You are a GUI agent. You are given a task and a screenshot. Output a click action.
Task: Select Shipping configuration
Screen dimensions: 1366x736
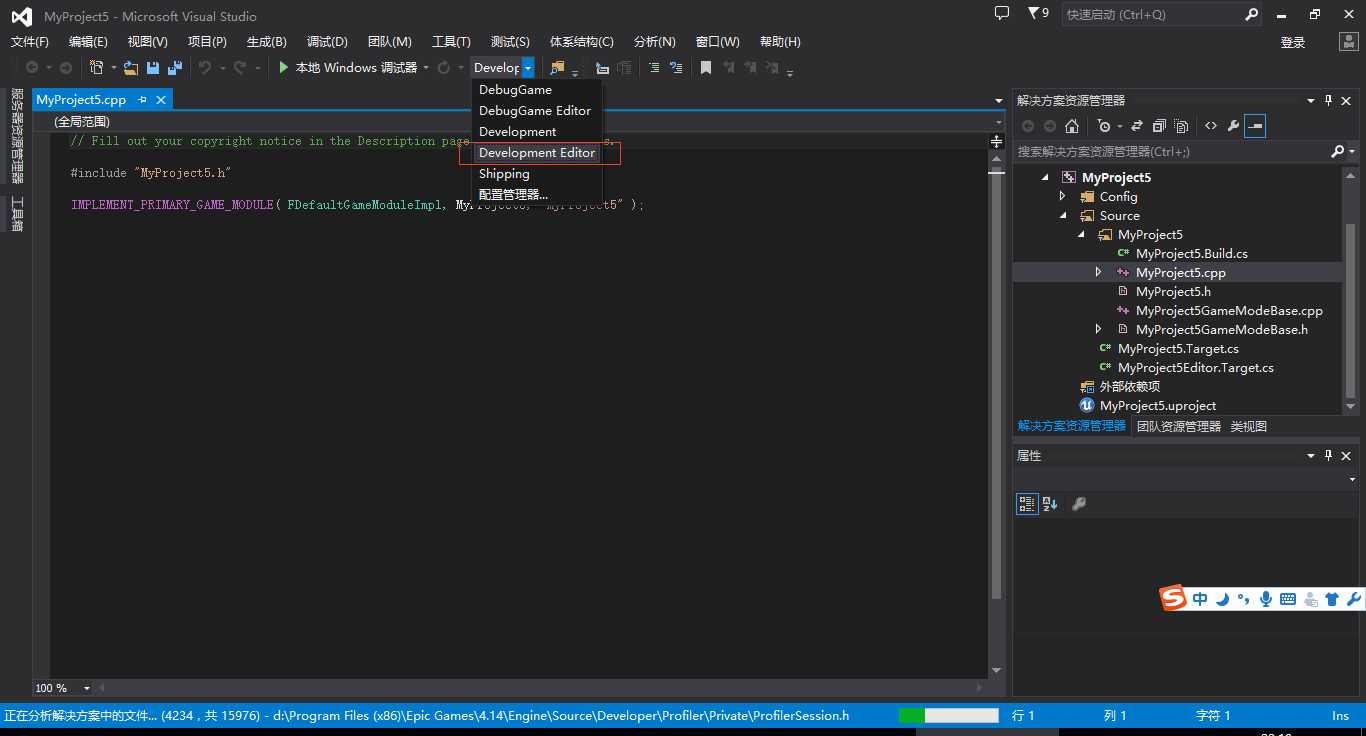tap(504, 173)
